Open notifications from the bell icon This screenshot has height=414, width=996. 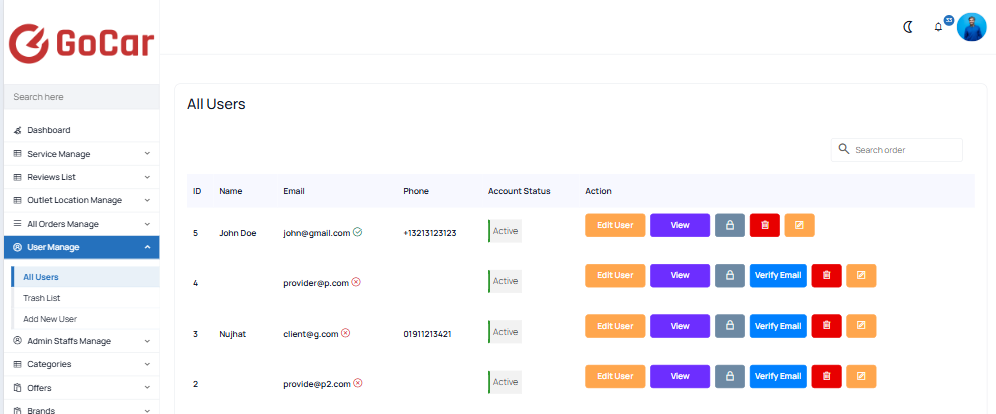click(x=938, y=27)
